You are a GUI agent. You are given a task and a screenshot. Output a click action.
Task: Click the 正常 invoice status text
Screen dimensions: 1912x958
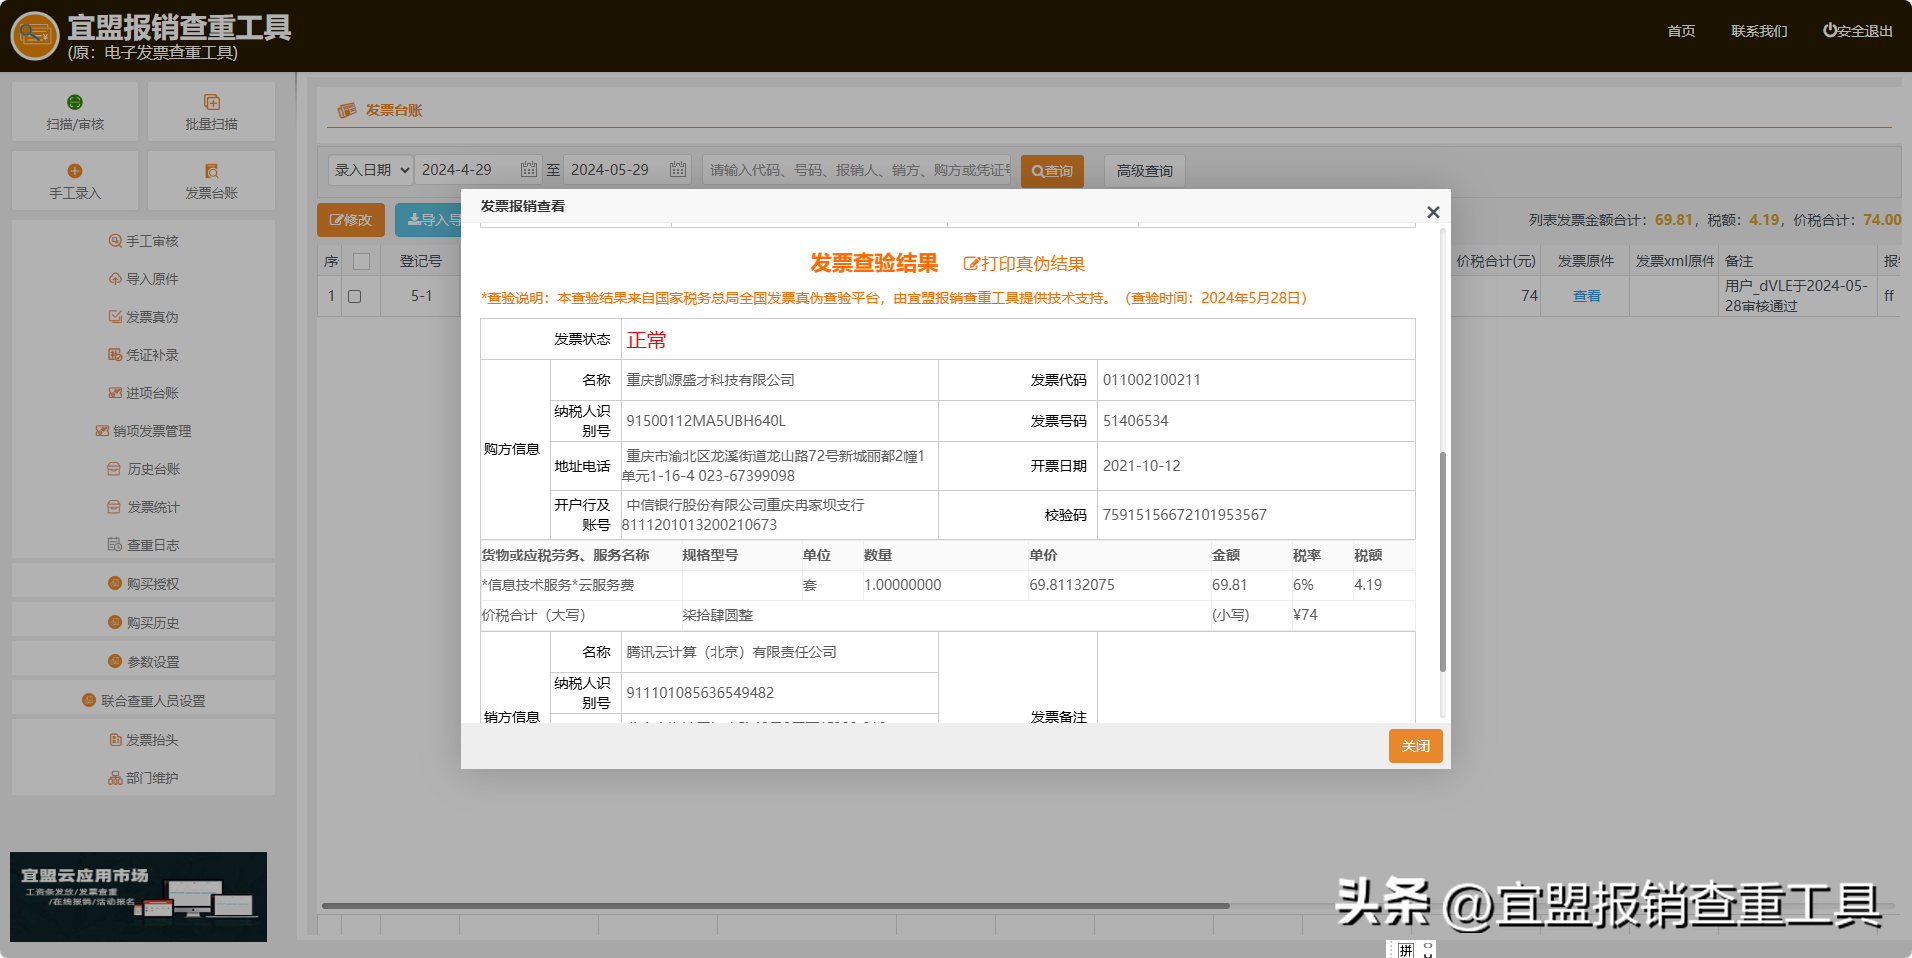646,340
